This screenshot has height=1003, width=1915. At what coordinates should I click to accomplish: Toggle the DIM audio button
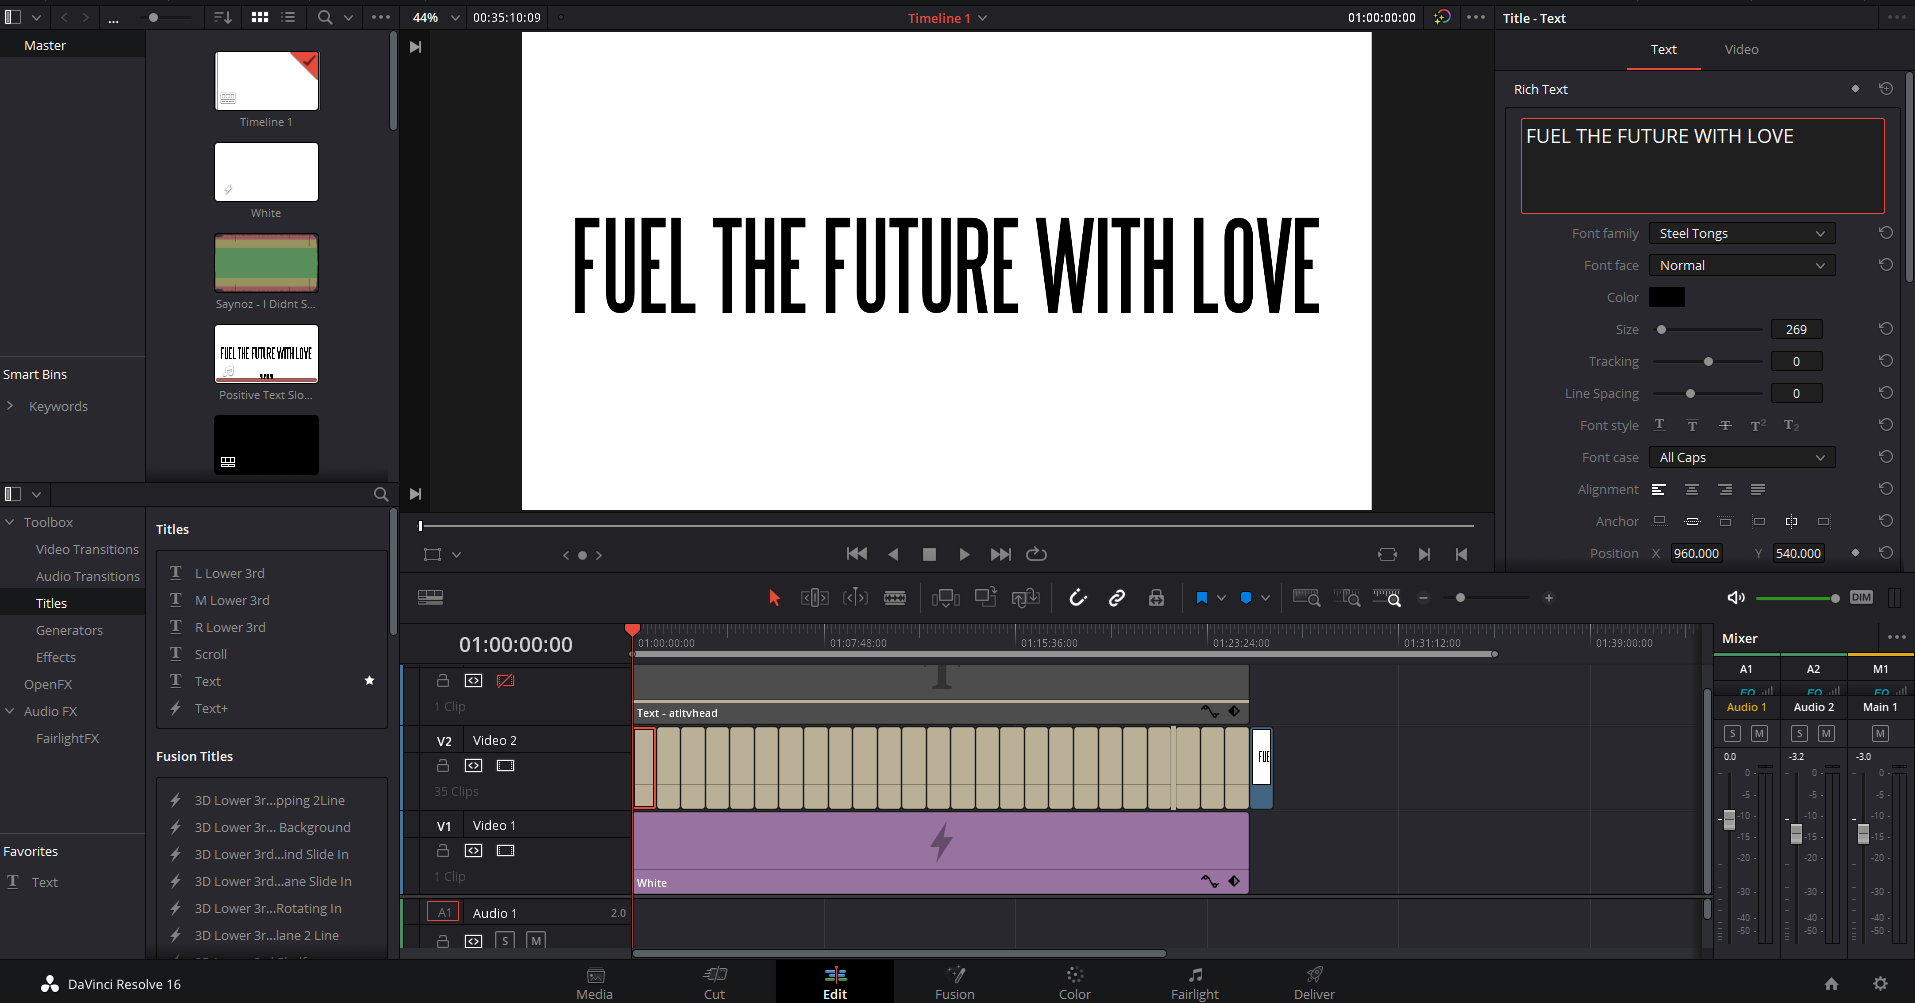coord(1861,597)
